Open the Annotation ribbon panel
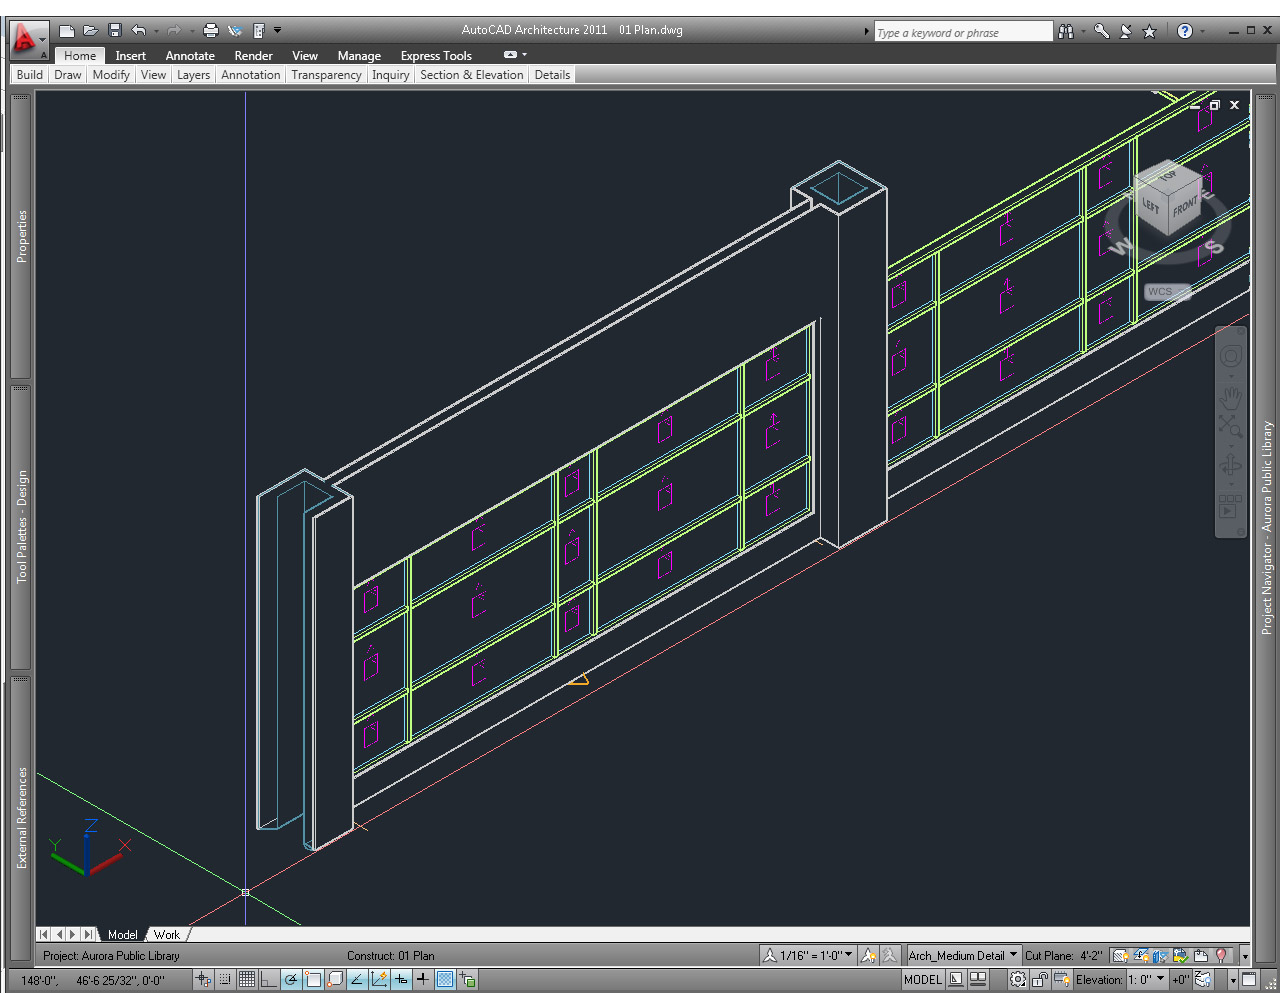This screenshot has height=993, width=1280. click(x=251, y=75)
